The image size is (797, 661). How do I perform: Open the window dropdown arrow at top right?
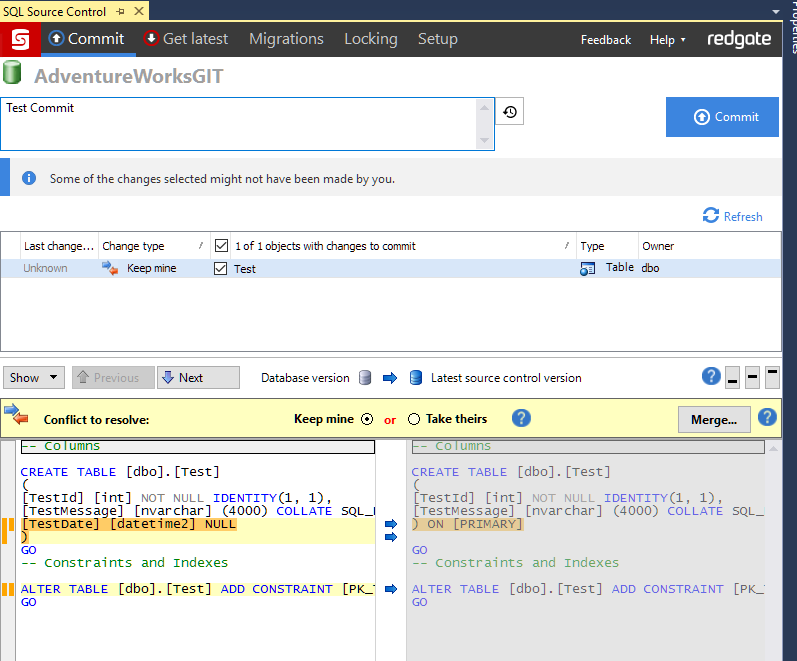pyautogui.click(x=776, y=10)
